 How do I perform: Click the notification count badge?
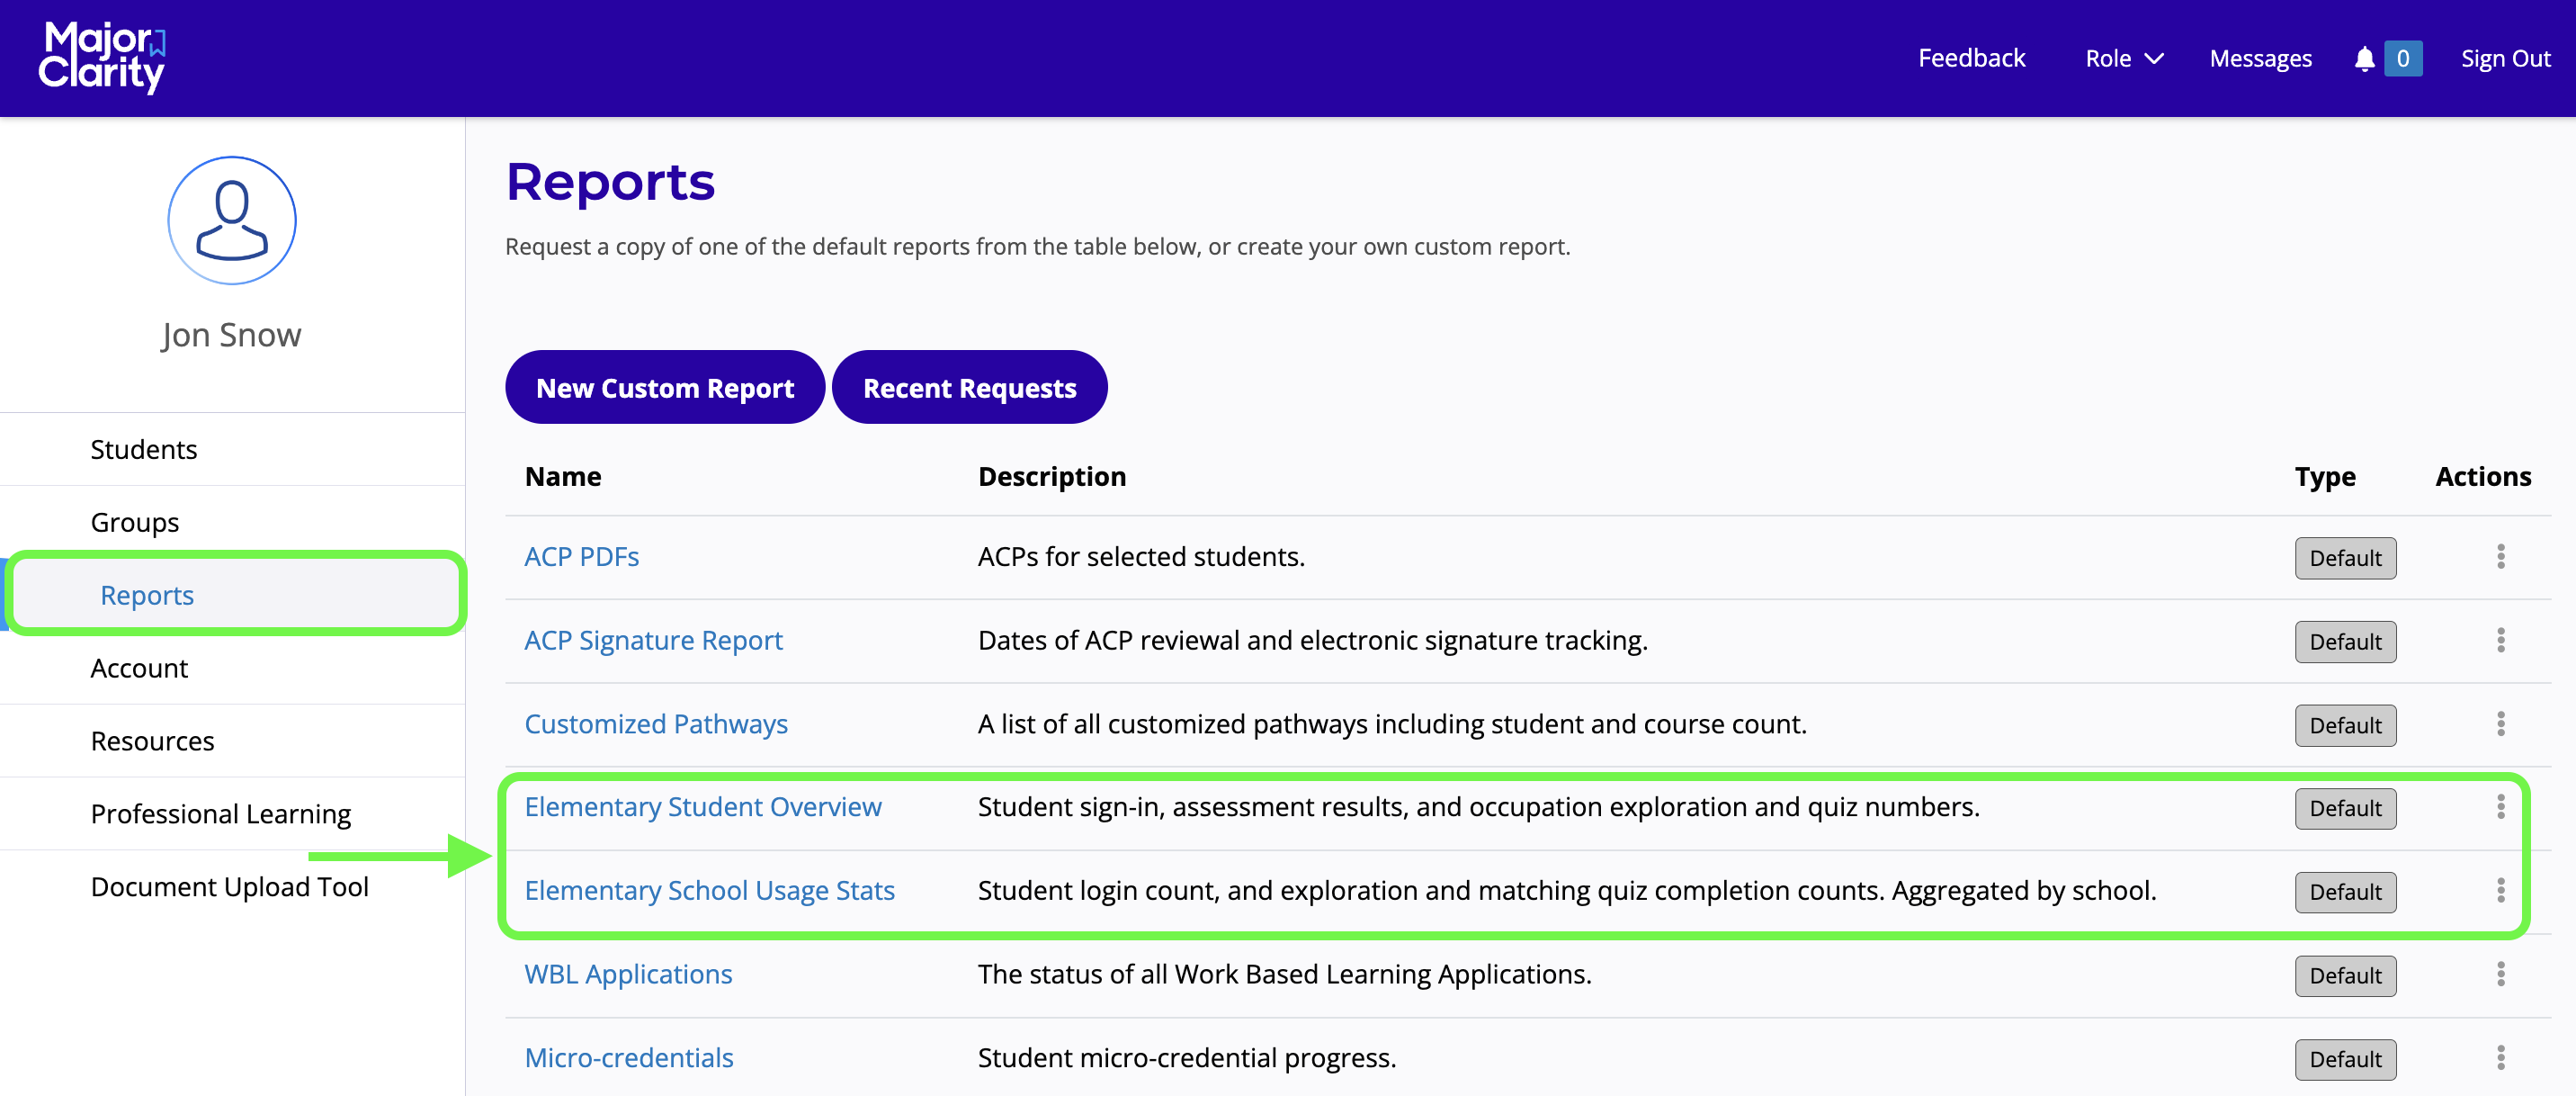2402,59
